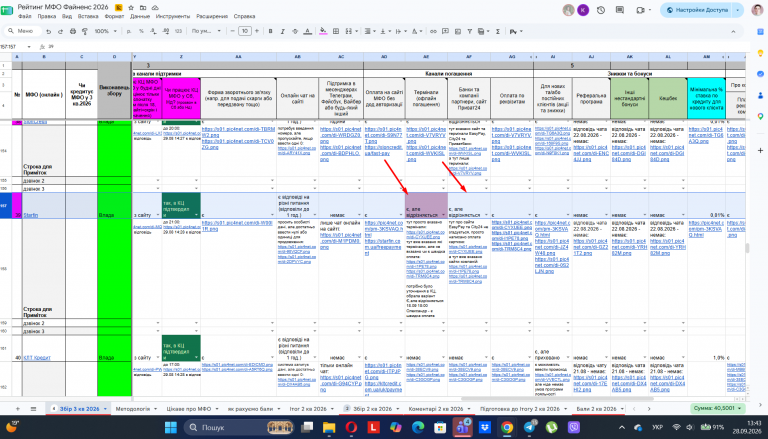Print the spreadsheet
Screen dimensions: 768x439
coord(72,31)
